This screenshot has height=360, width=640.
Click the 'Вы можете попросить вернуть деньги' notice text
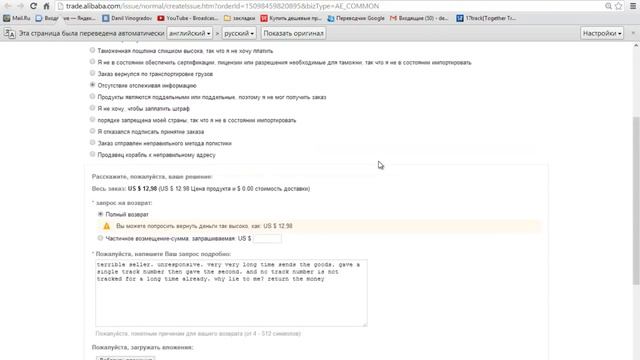(204, 226)
